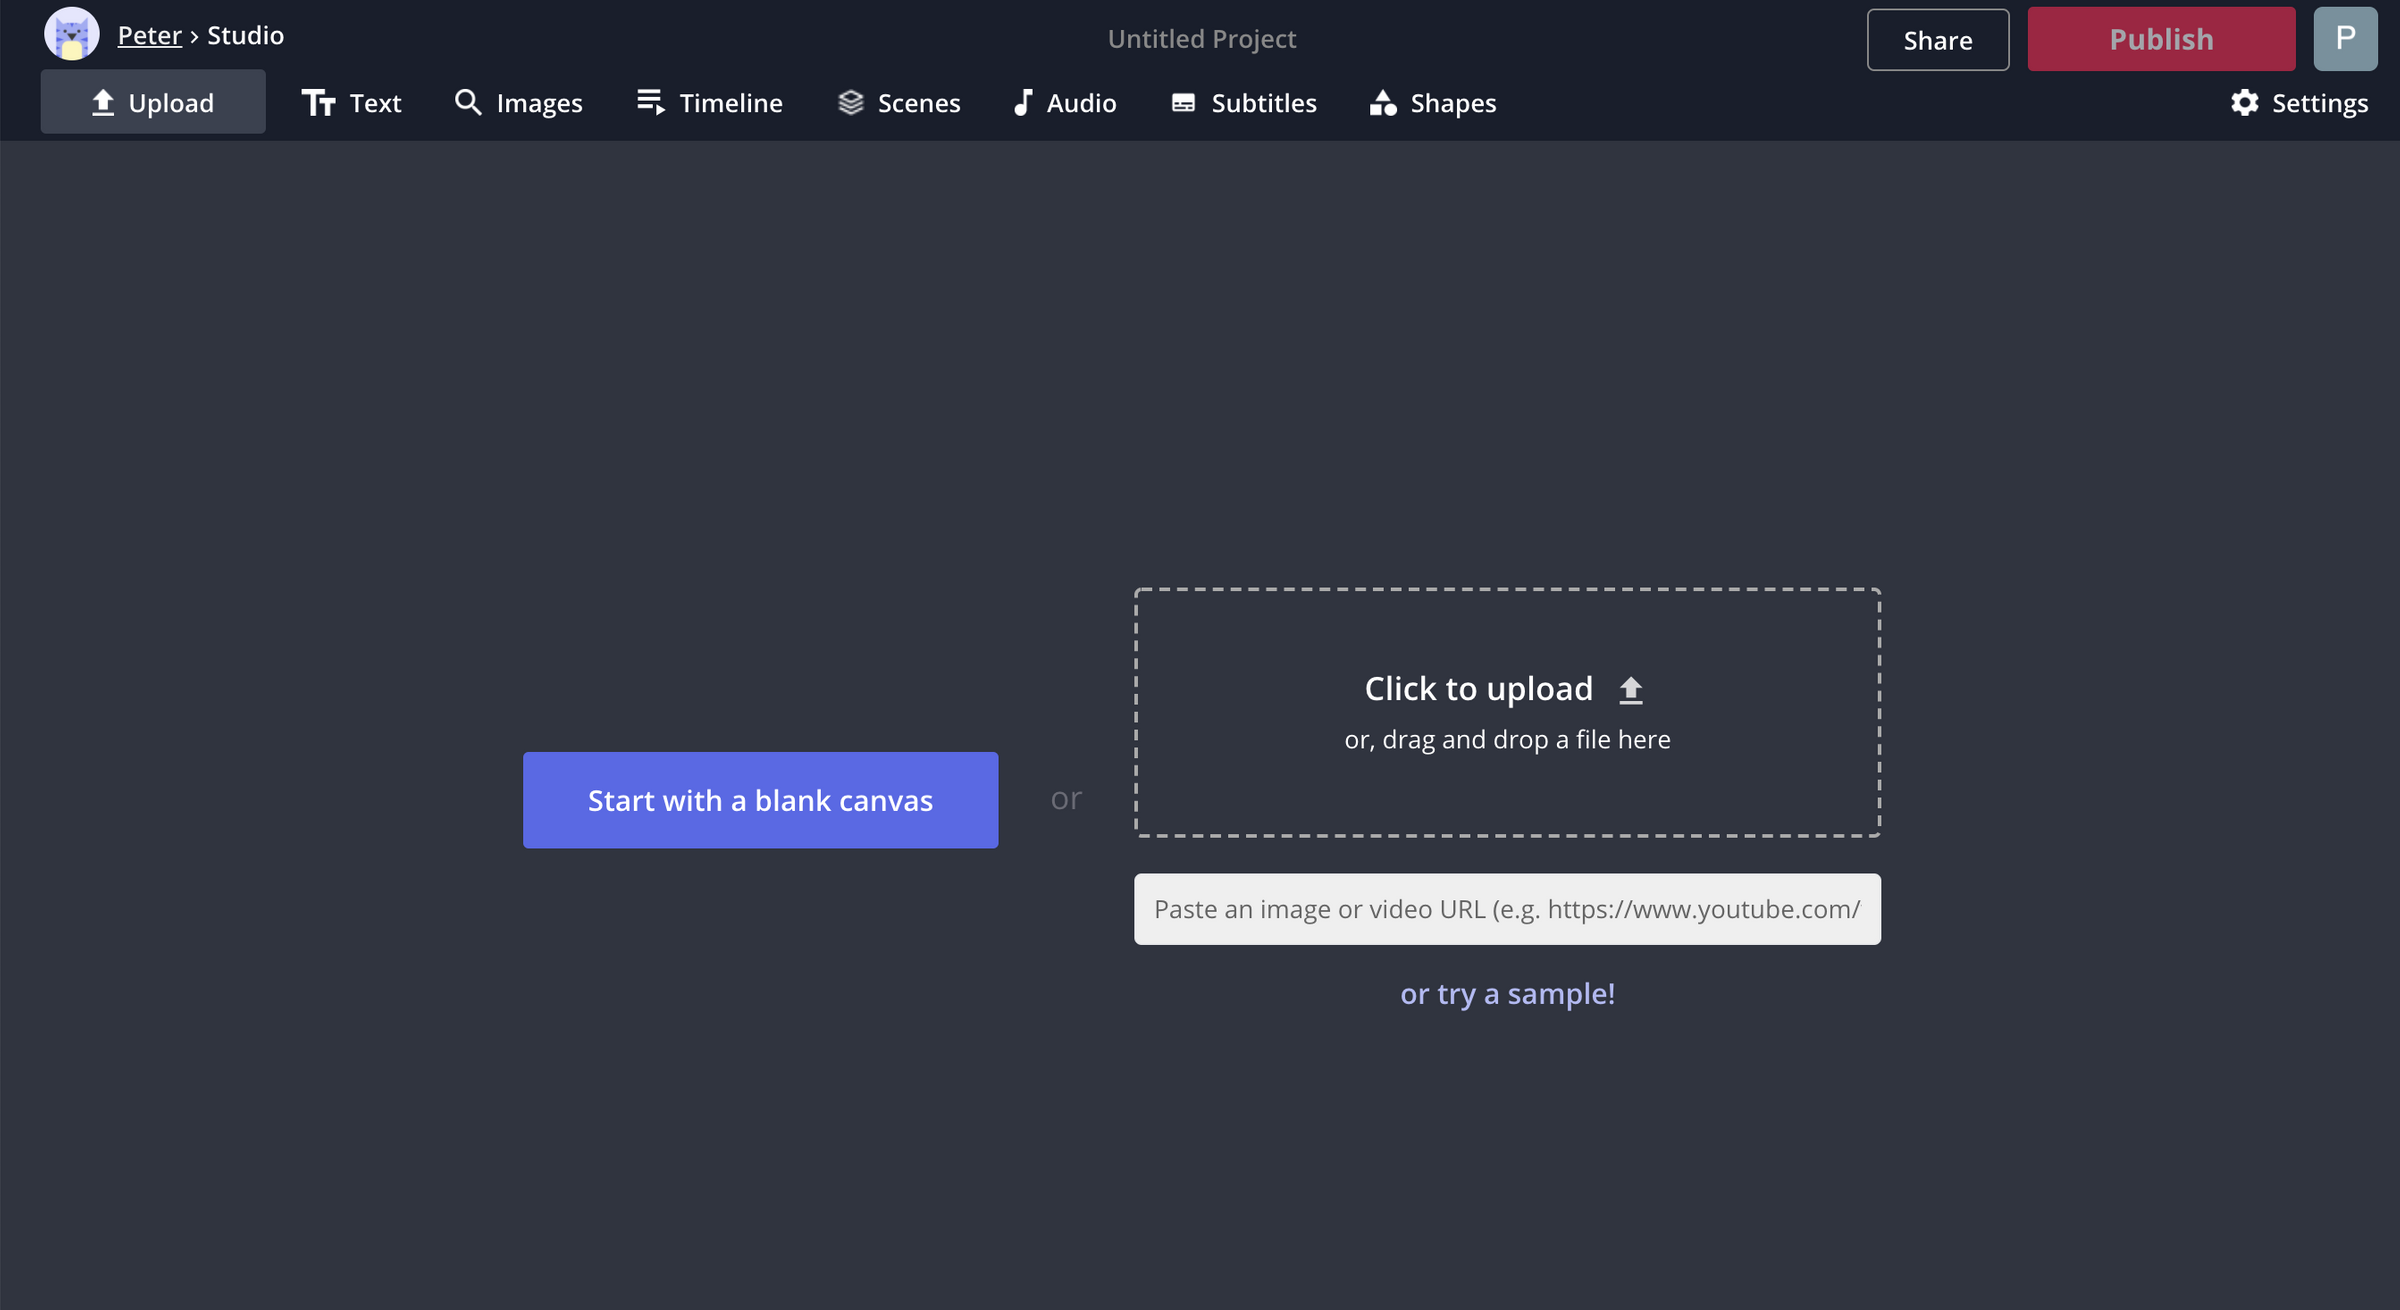Open the Scenes layers icon
The image size is (2400, 1310).
pyautogui.click(x=850, y=102)
